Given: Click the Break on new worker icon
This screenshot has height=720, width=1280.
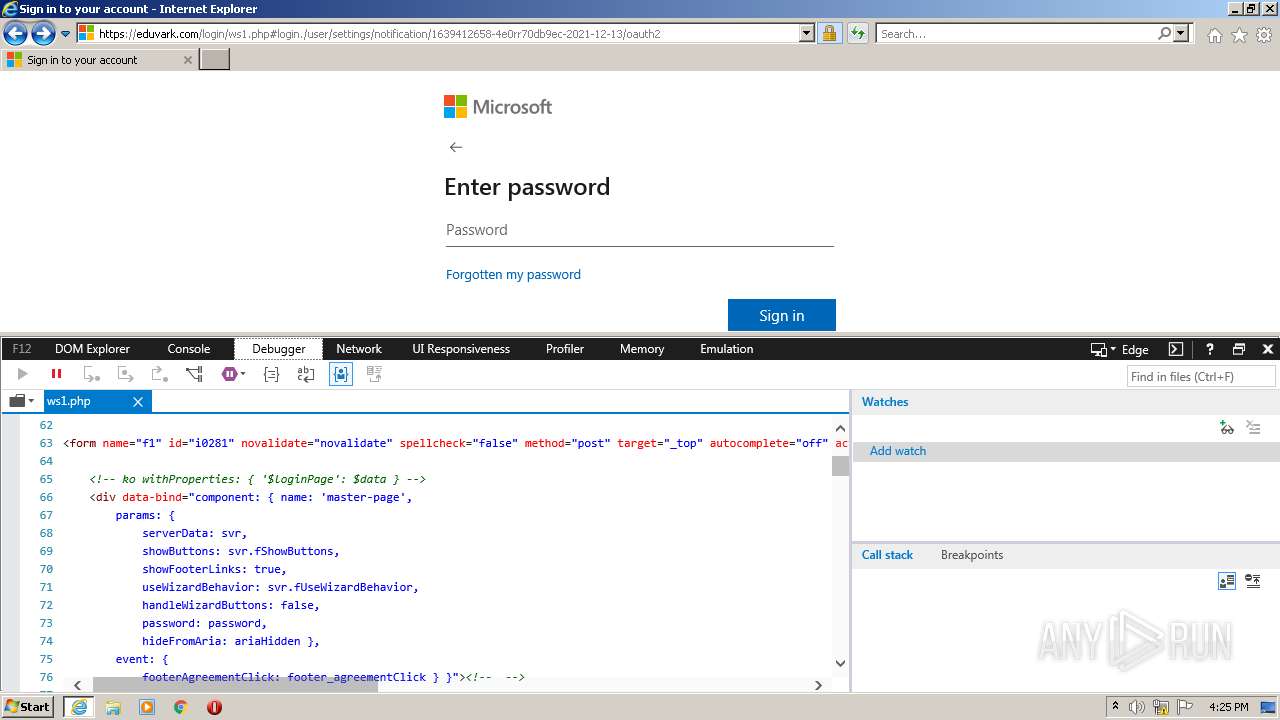Looking at the screenshot, I should pos(194,374).
